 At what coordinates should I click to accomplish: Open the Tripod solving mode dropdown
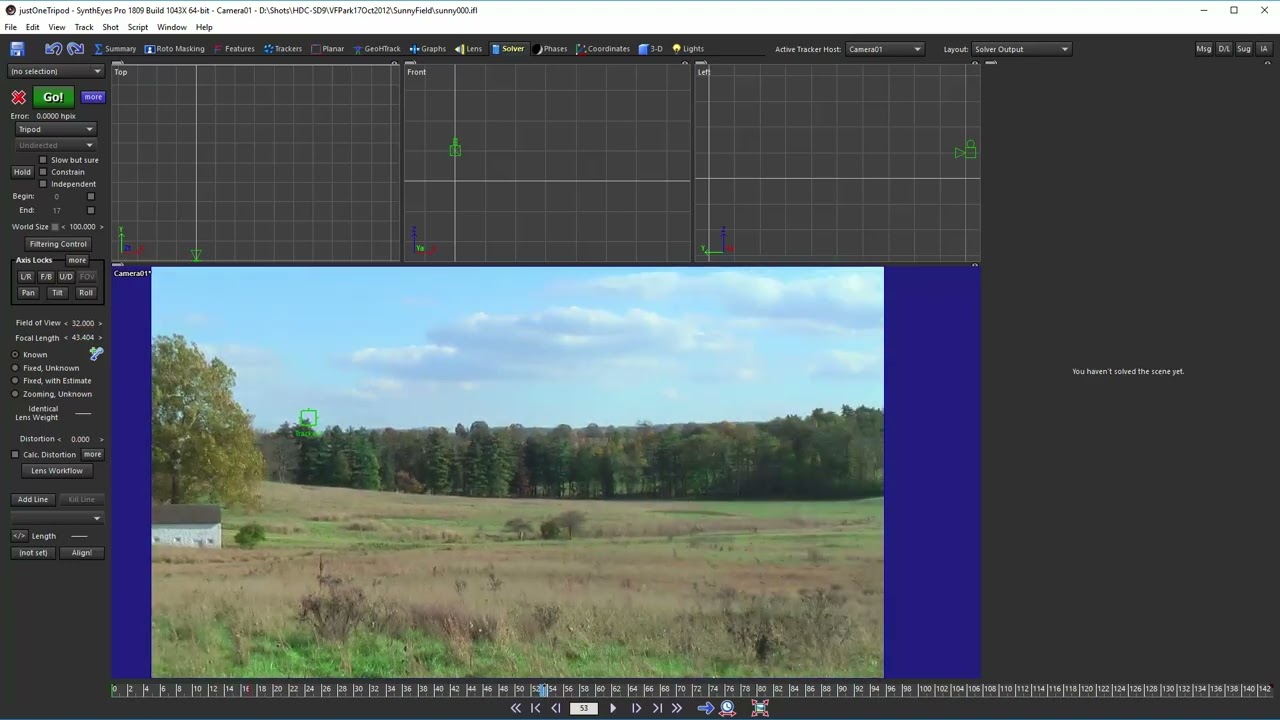[55, 129]
